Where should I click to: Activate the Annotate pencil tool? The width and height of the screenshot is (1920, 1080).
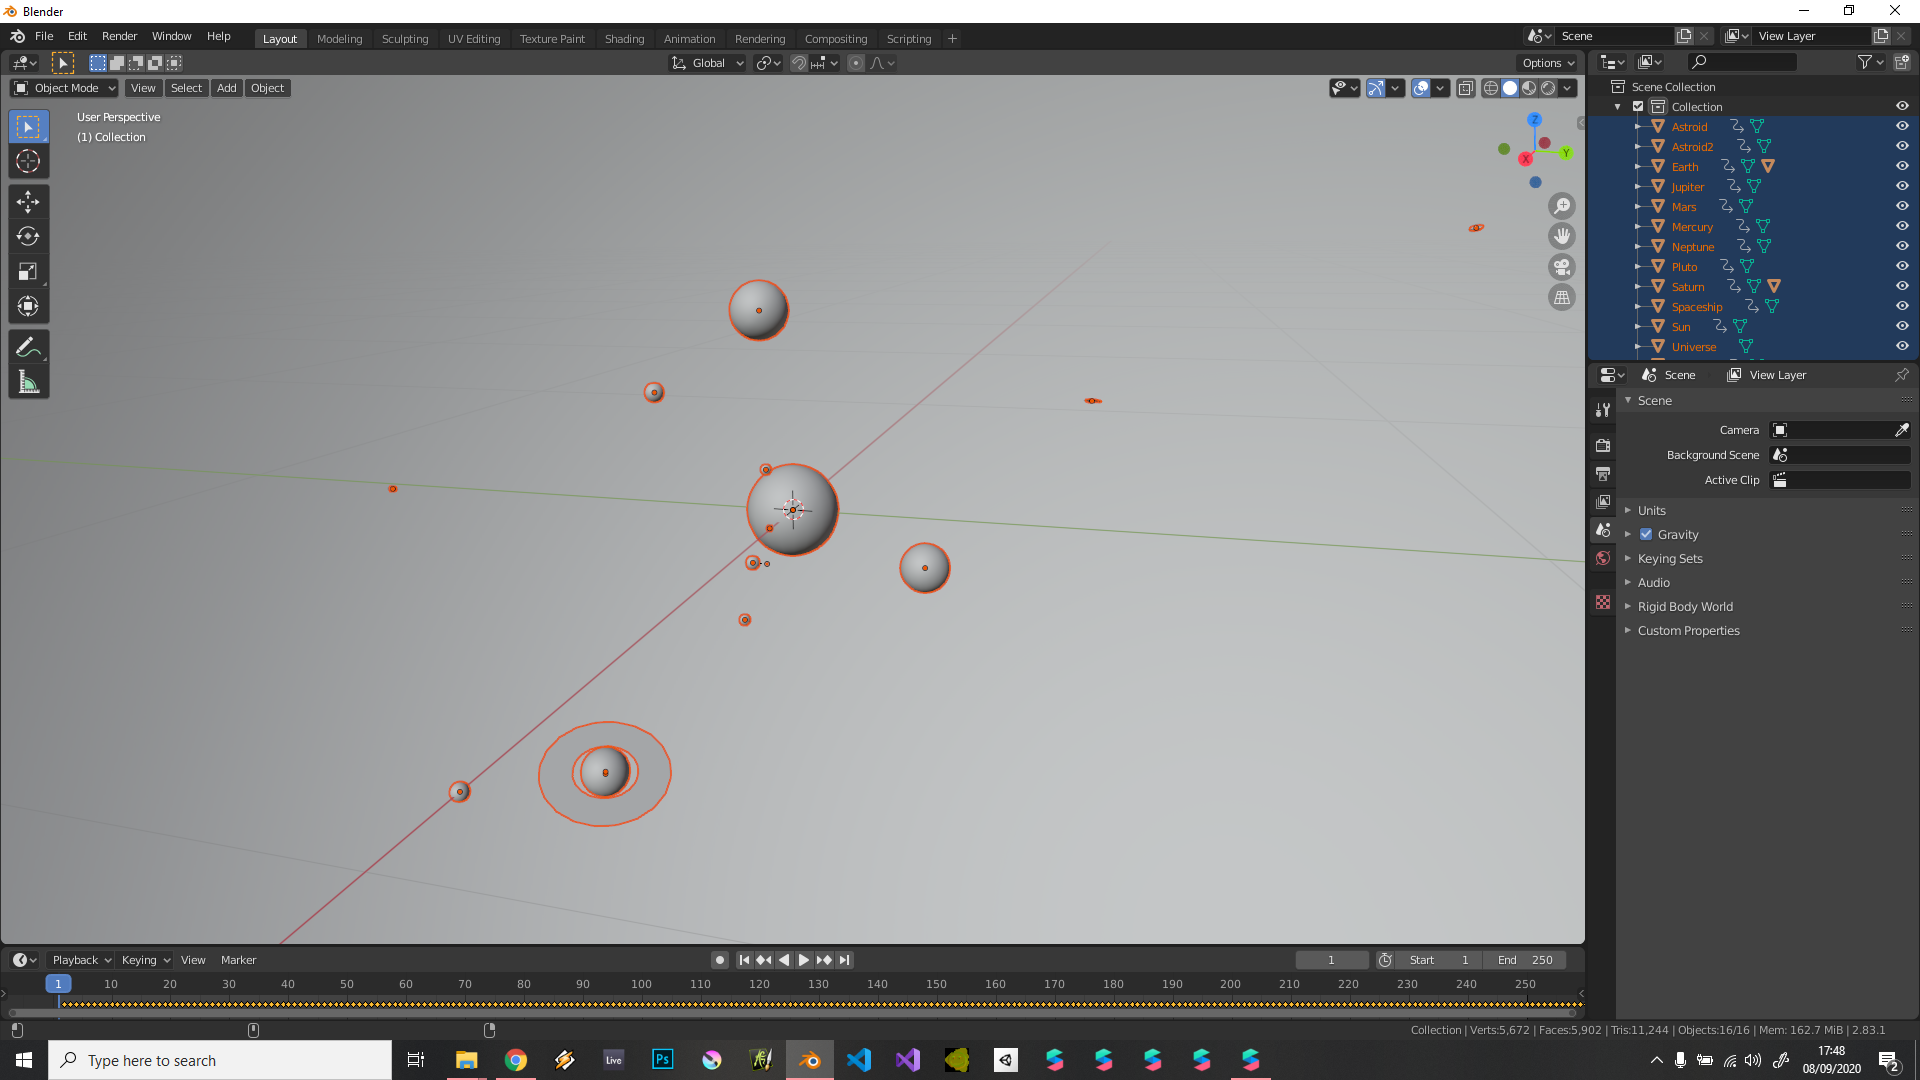[28, 347]
